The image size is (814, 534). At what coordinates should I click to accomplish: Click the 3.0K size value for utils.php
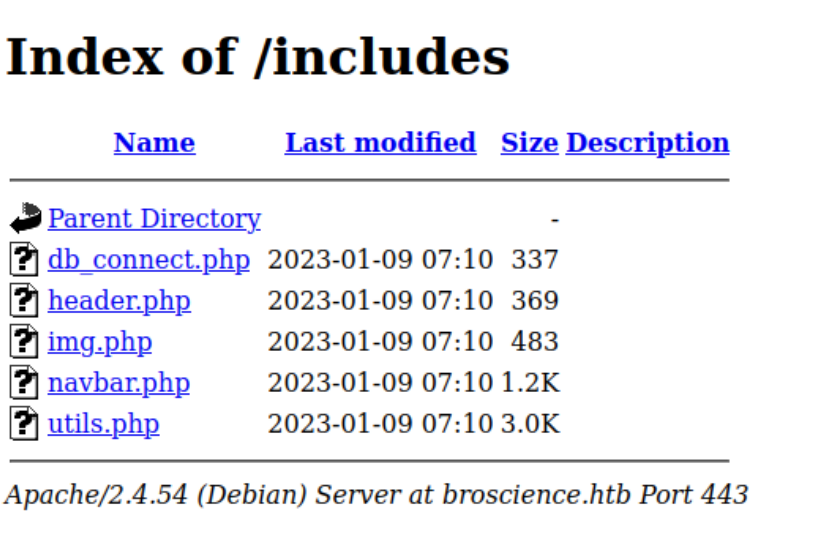click(x=530, y=424)
